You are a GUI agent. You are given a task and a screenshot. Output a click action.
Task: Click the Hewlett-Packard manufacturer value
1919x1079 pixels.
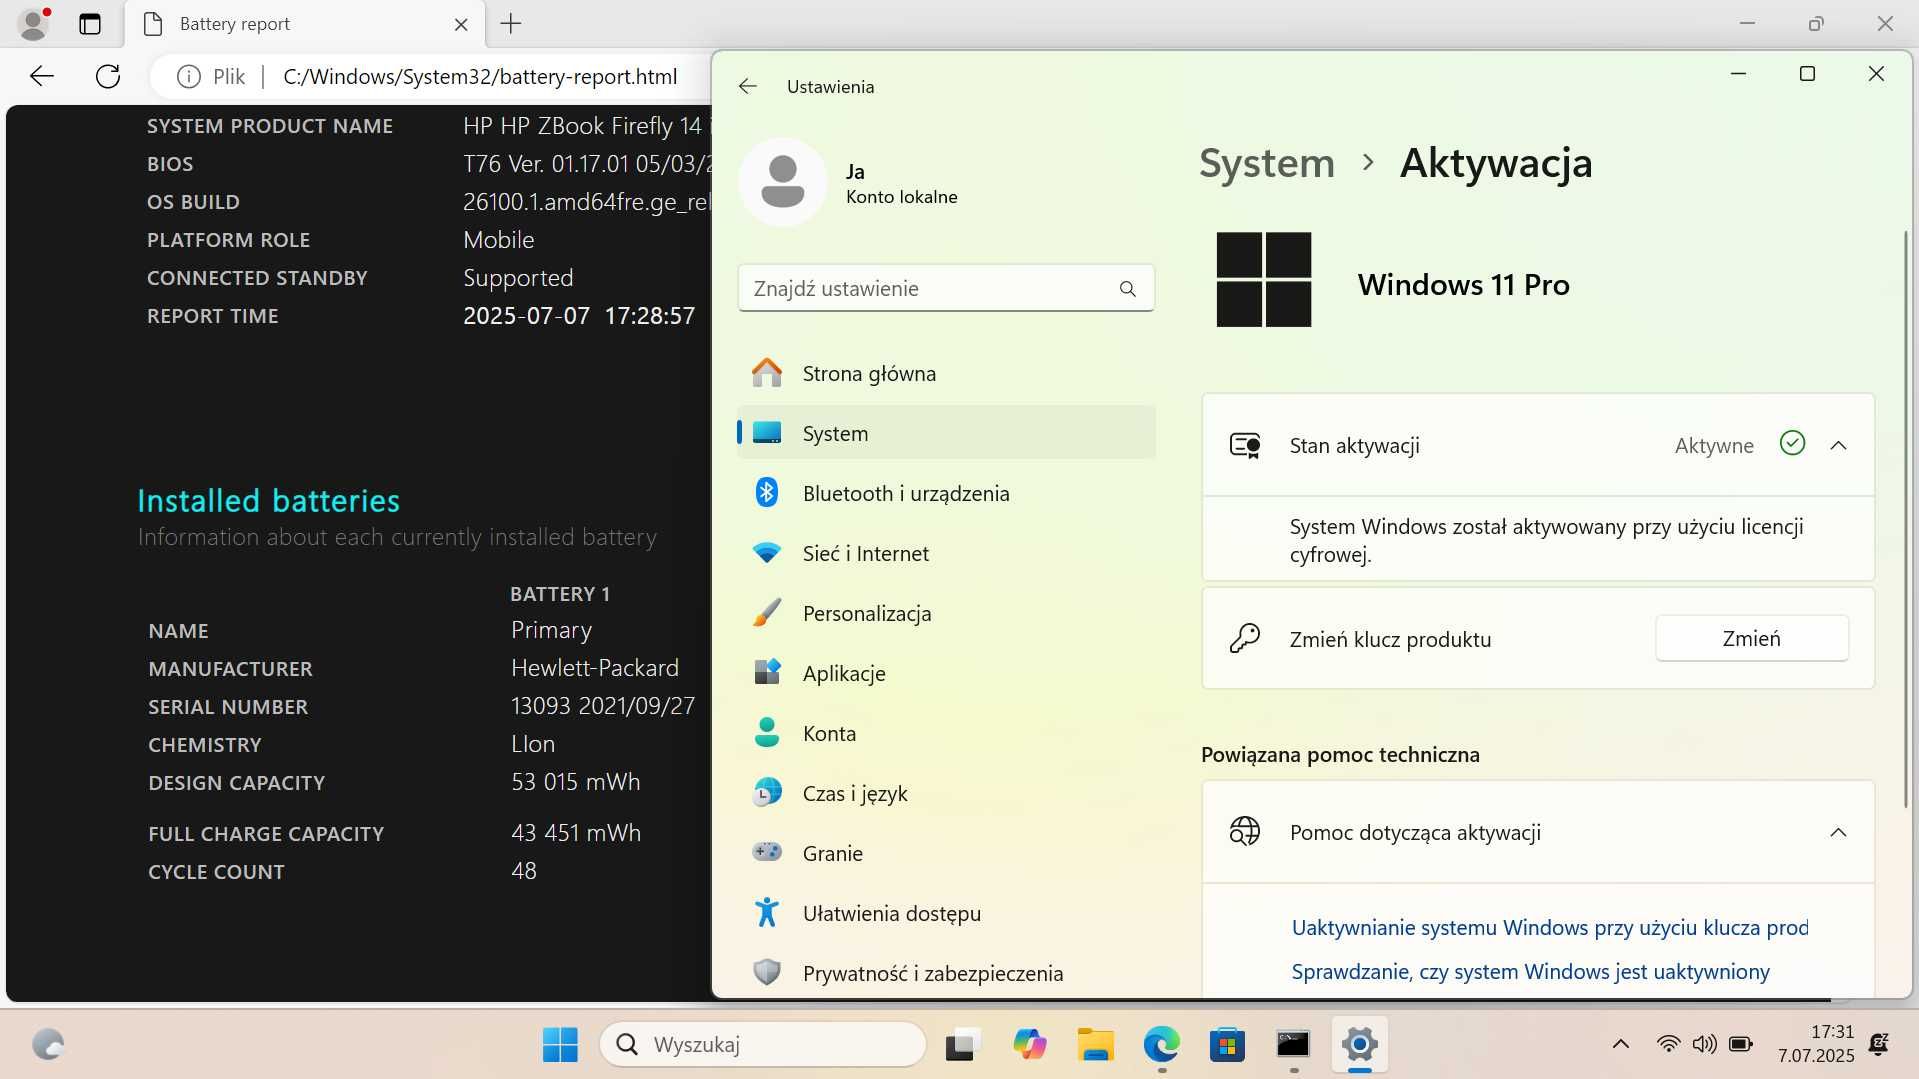(595, 668)
